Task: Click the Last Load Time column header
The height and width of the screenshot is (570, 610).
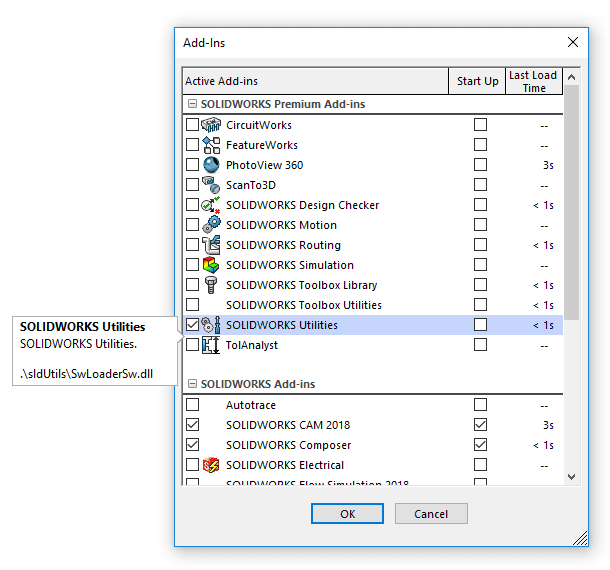Action: point(533,81)
